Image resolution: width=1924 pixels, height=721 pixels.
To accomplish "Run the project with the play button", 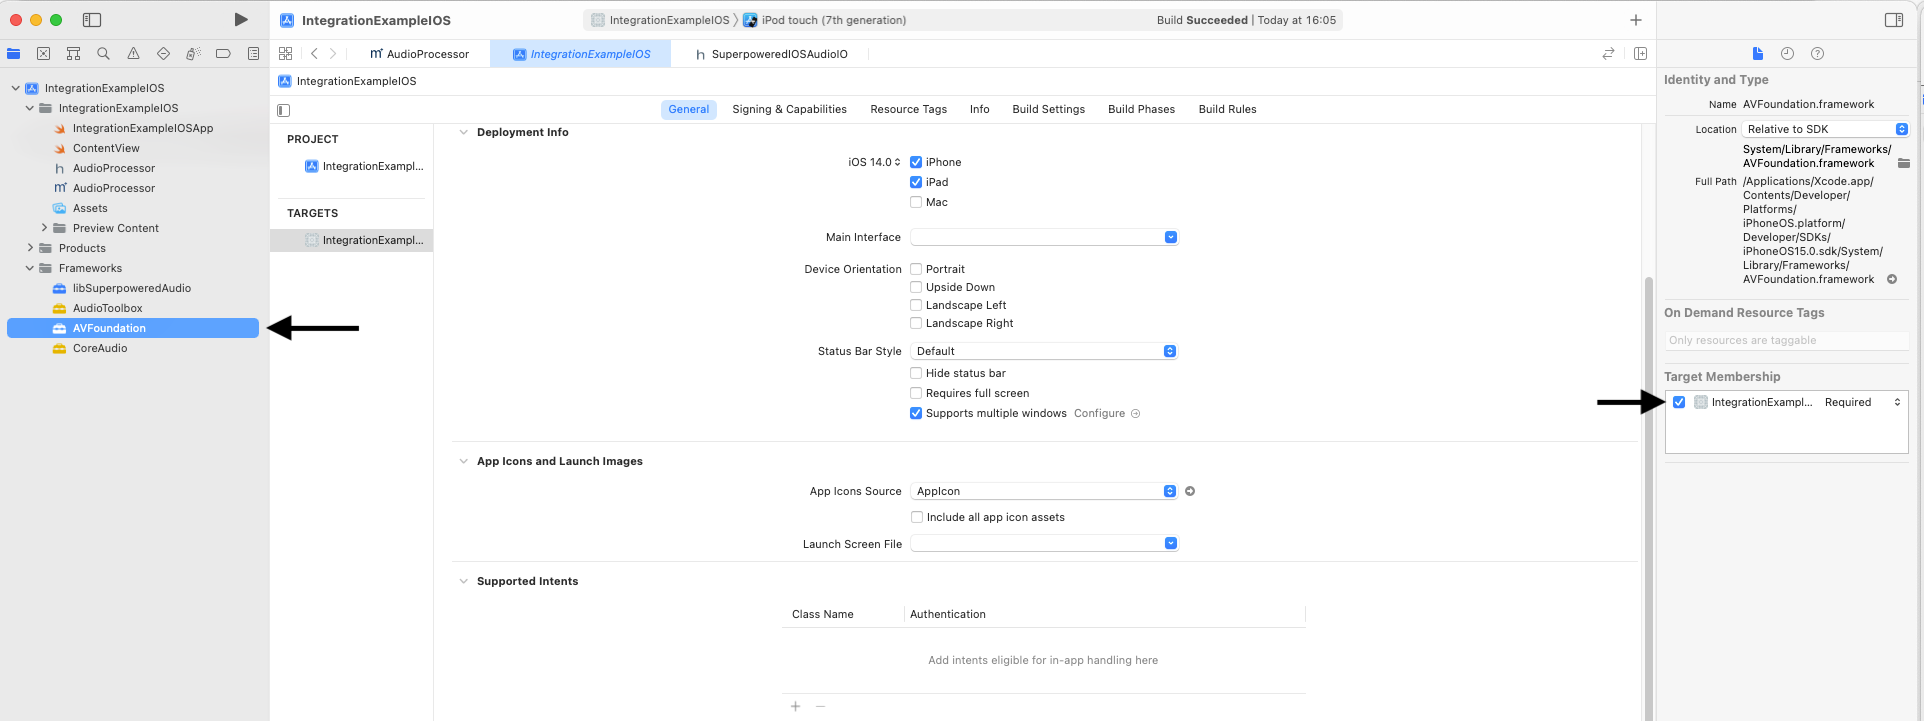I will (x=241, y=20).
